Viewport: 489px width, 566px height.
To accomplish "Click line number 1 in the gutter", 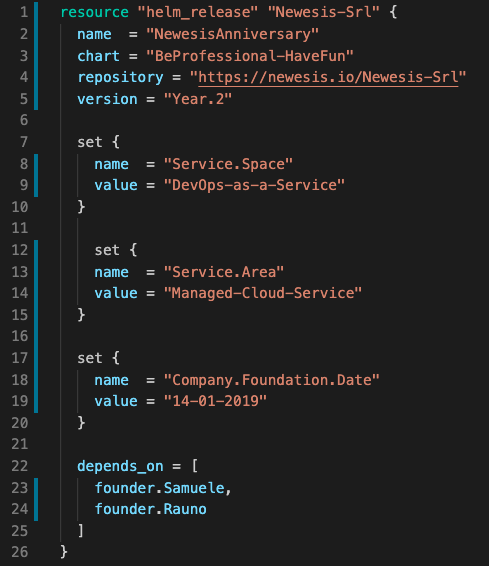I will click(x=24, y=12).
